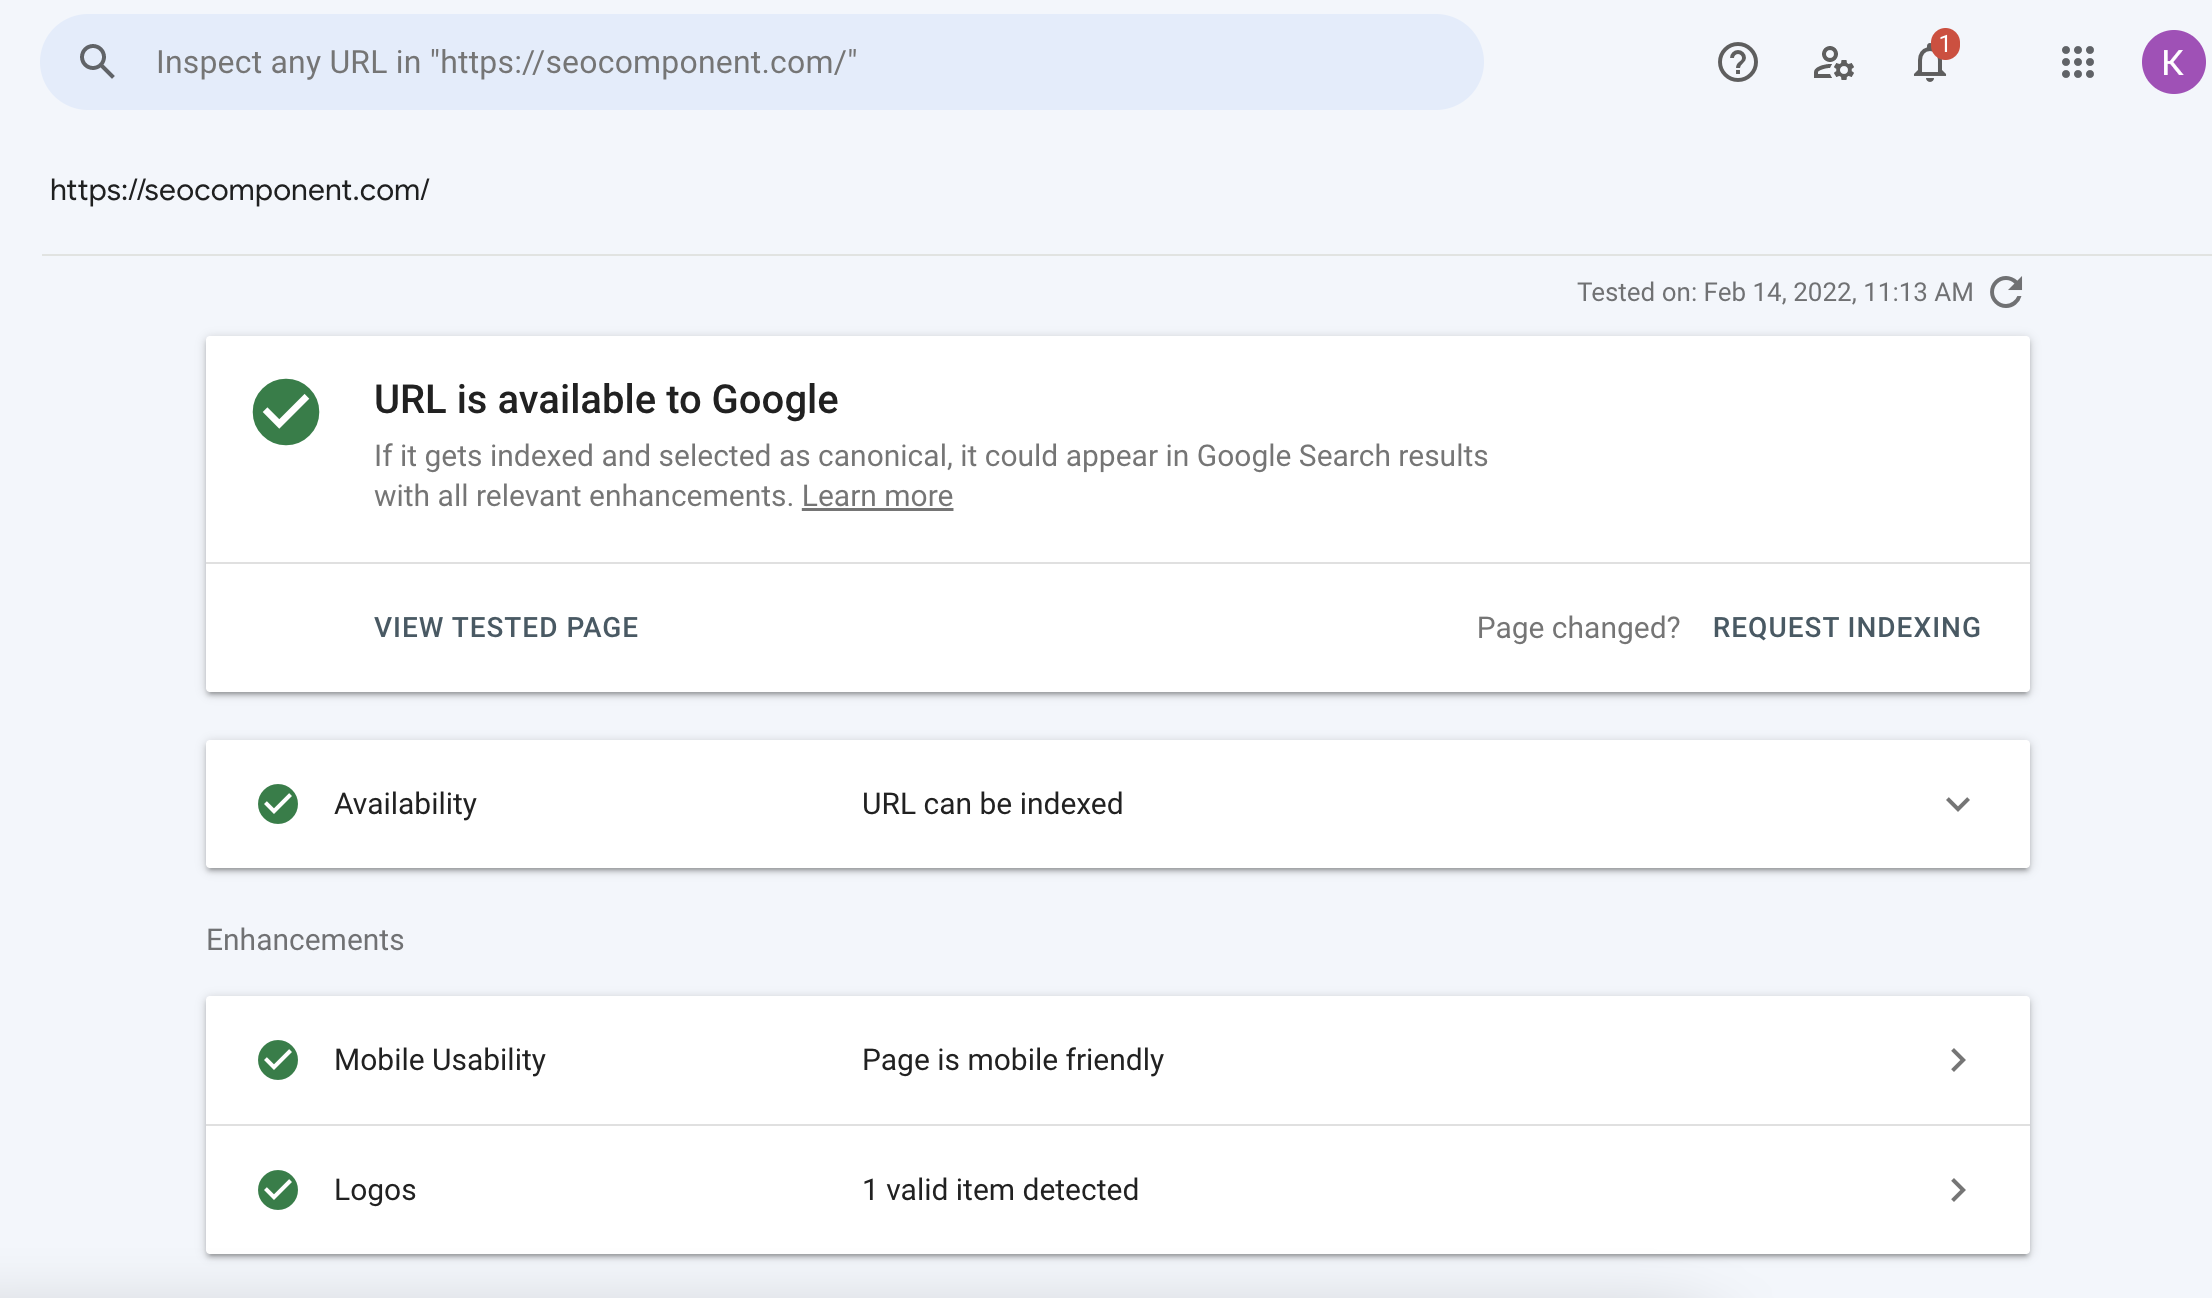Click the https://seocomponent.com/ page URL heading
Viewport: 2212px width, 1298px height.
[240, 190]
